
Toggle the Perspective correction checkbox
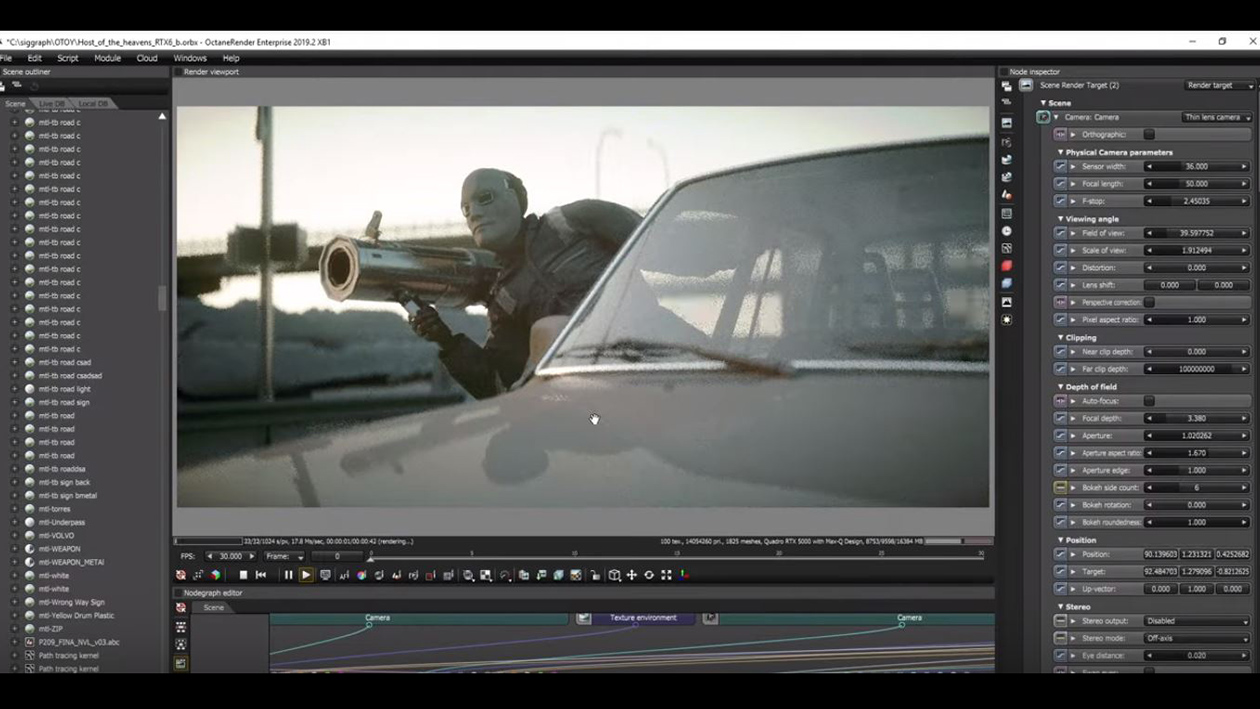tap(1149, 302)
